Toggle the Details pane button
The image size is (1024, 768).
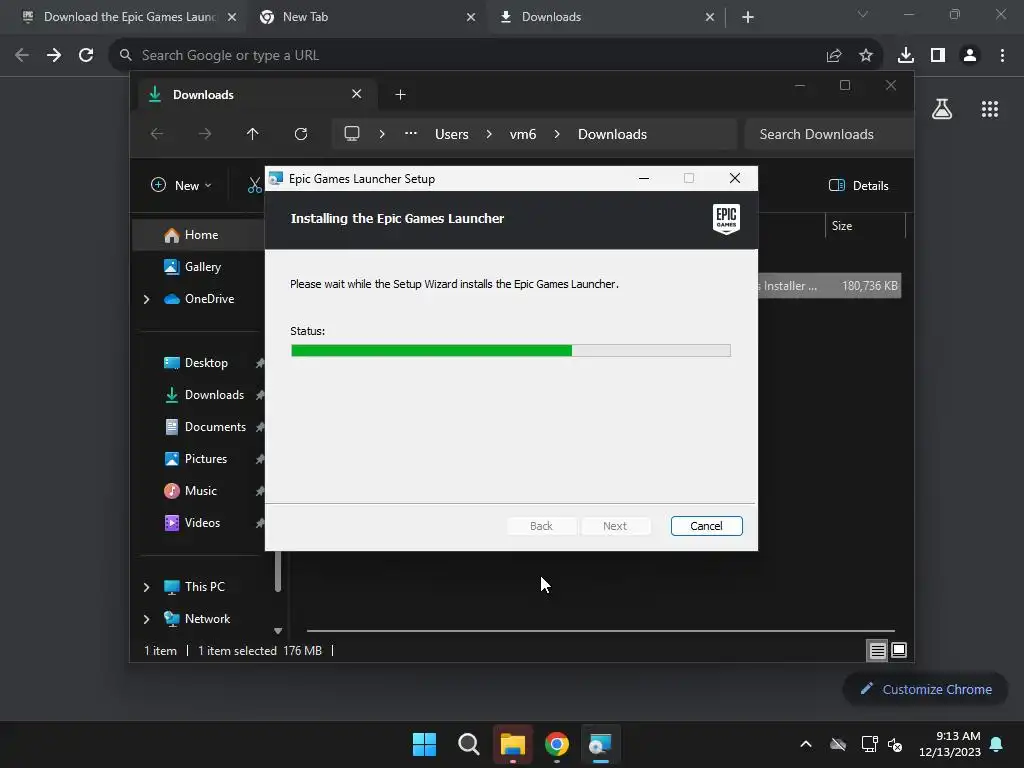(x=859, y=185)
